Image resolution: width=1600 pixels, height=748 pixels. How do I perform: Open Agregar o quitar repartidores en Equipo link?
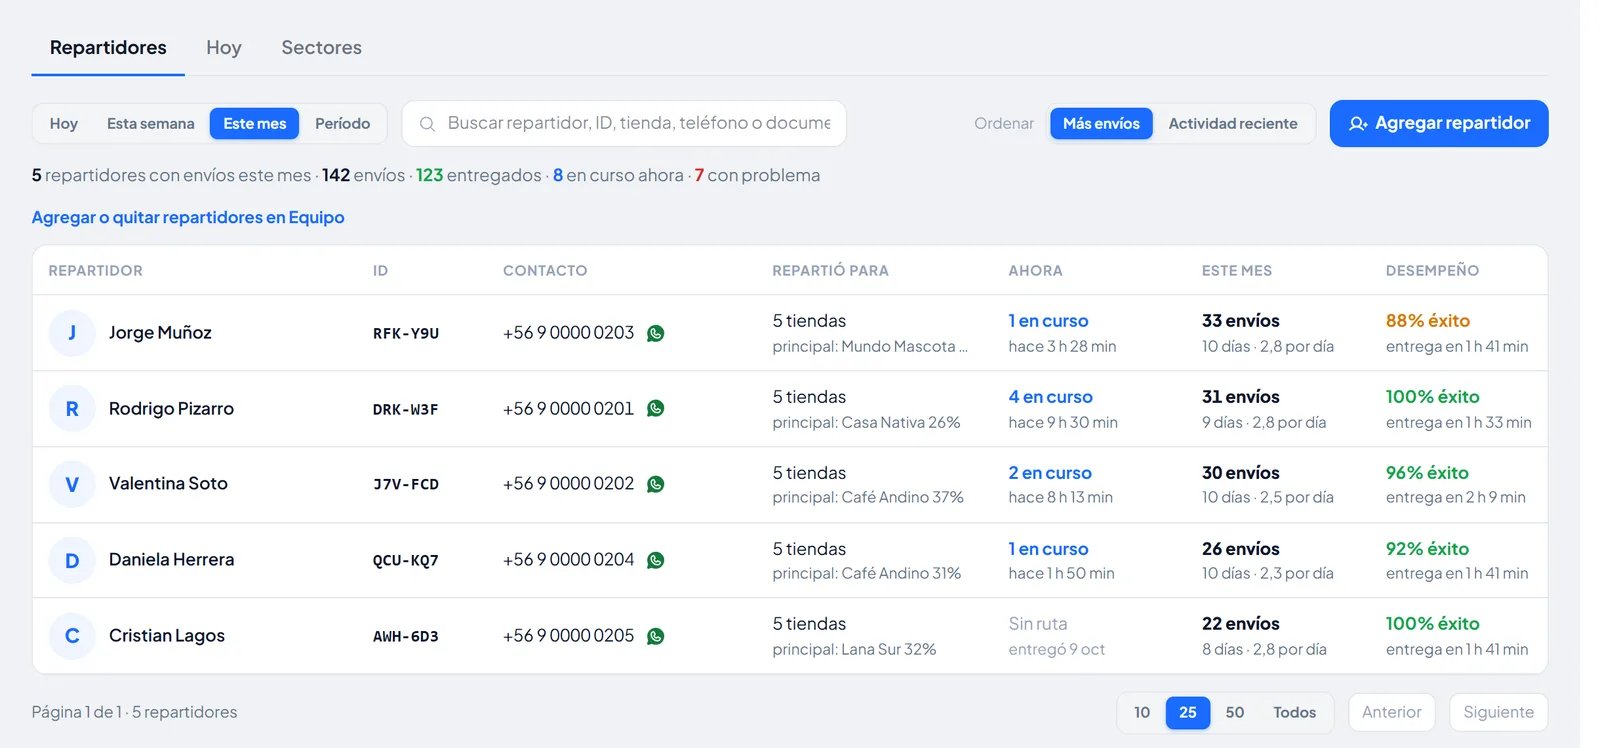pos(188,217)
